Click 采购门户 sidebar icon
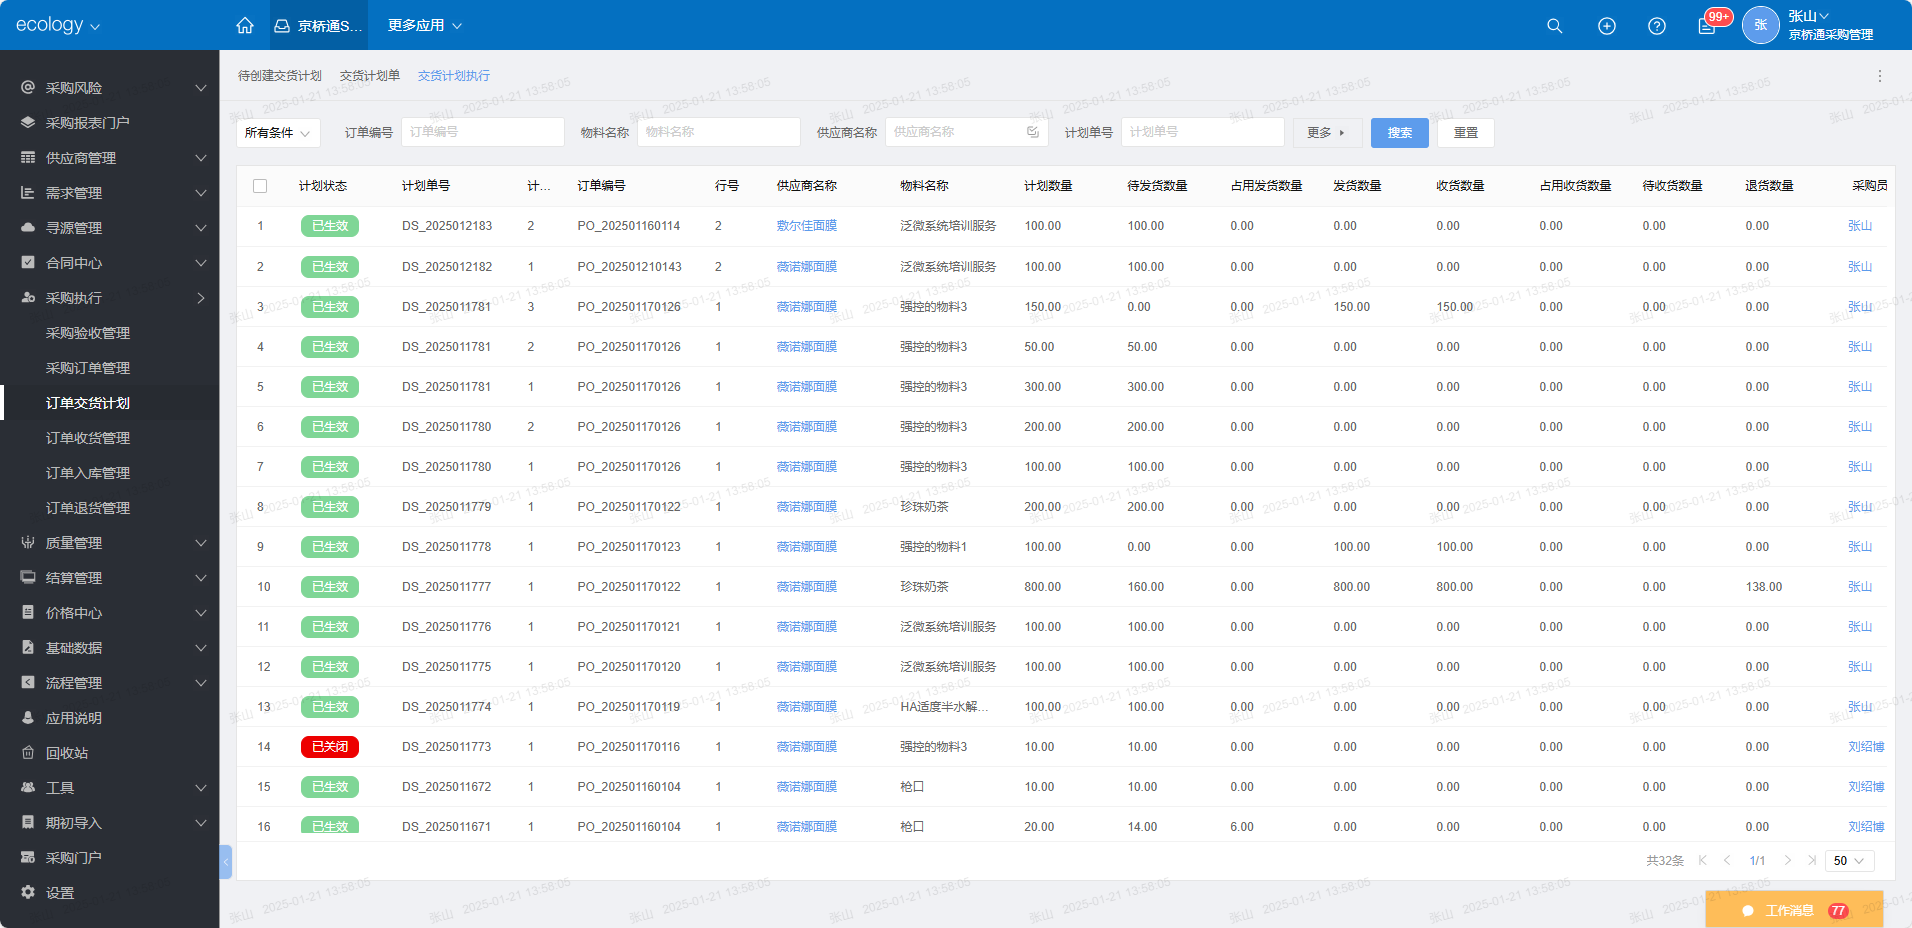The image size is (1912, 928). [28, 858]
